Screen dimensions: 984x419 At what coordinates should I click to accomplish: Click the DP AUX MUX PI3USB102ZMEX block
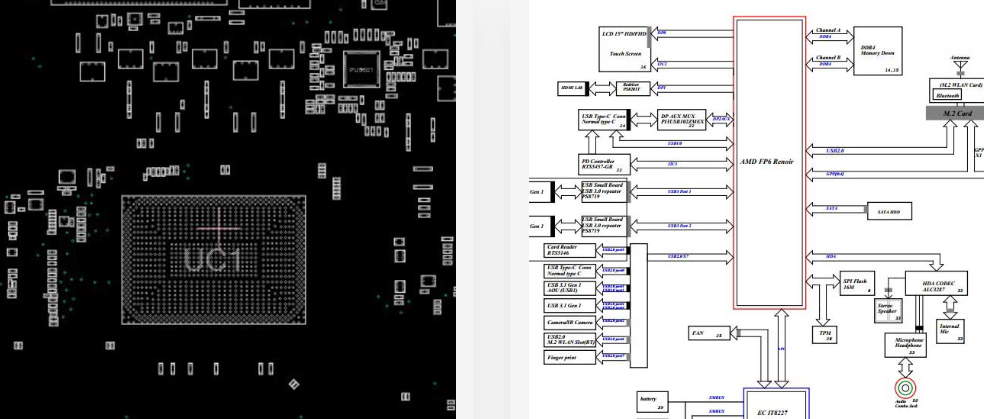tap(682, 119)
